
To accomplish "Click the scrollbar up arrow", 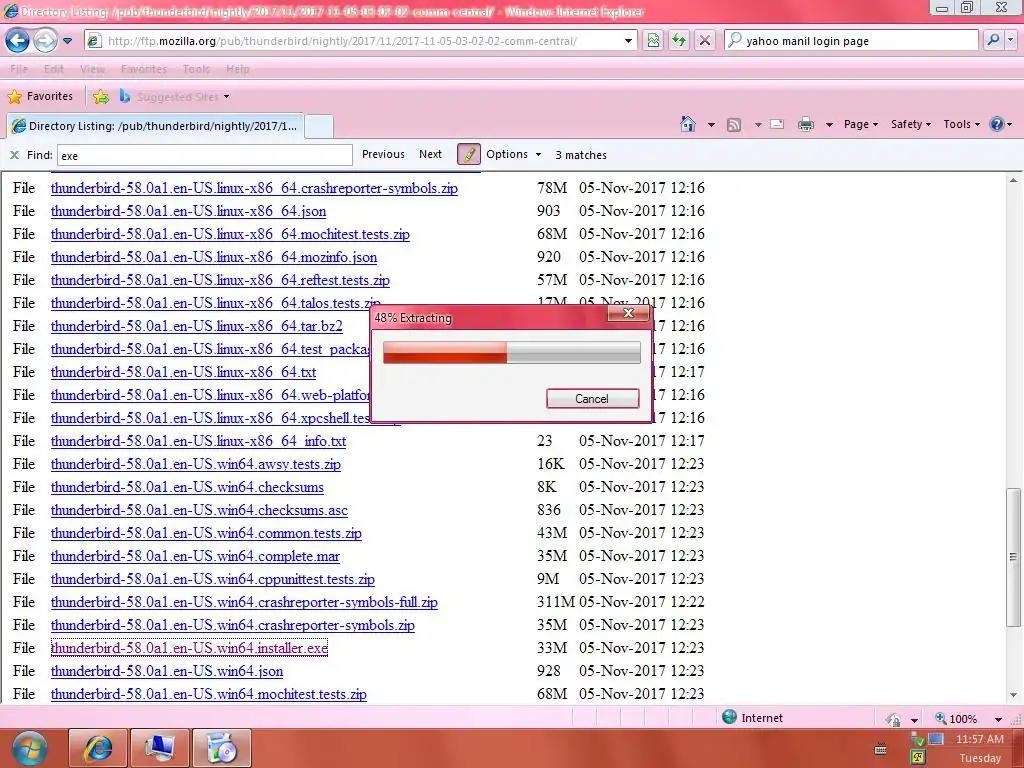I will click(1014, 180).
